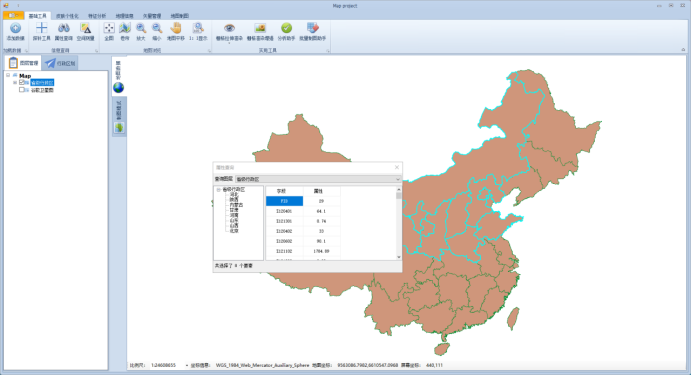Click the 全图 full extent icon
This screenshot has width=691, height=376.
pos(109,28)
